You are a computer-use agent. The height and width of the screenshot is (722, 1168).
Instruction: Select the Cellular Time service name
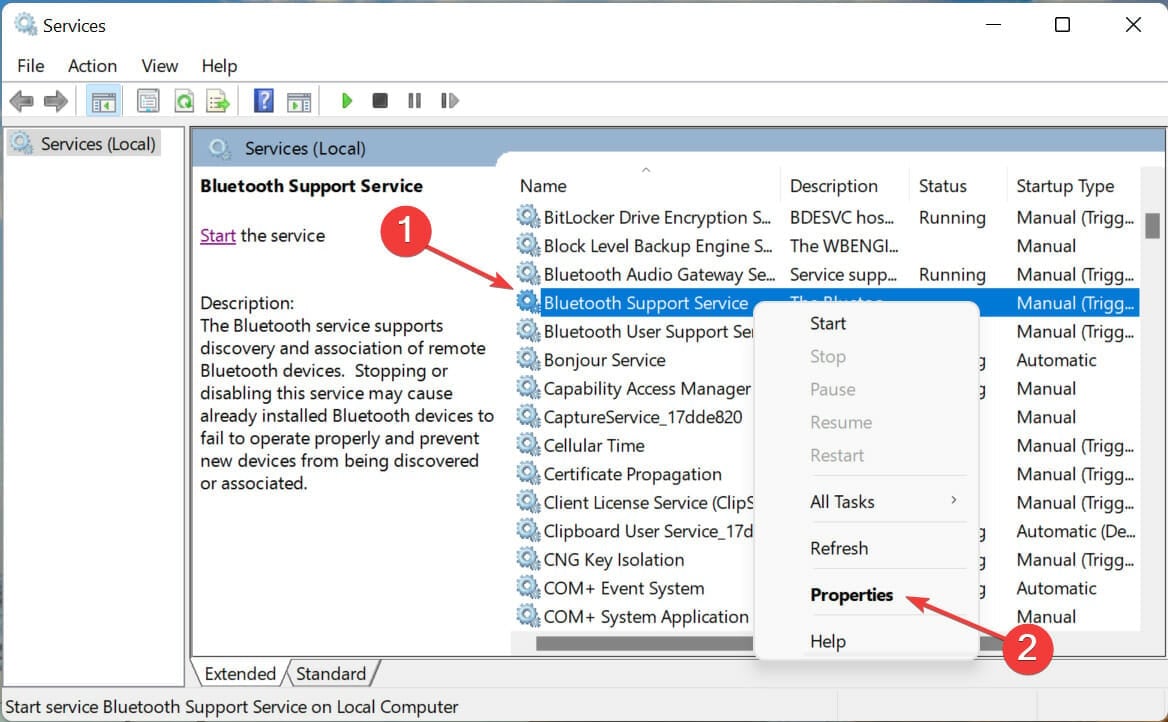594,446
